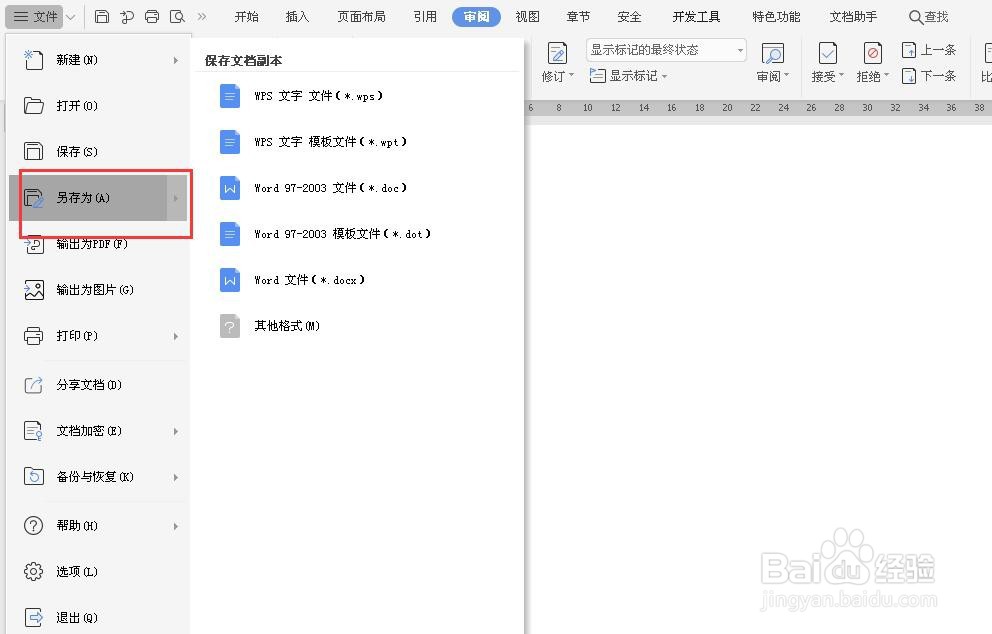Image resolution: width=992 pixels, height=634 pixels.
Task: Choose 输出为图片 (G) menu item
Action: click(x=98, y=290)
